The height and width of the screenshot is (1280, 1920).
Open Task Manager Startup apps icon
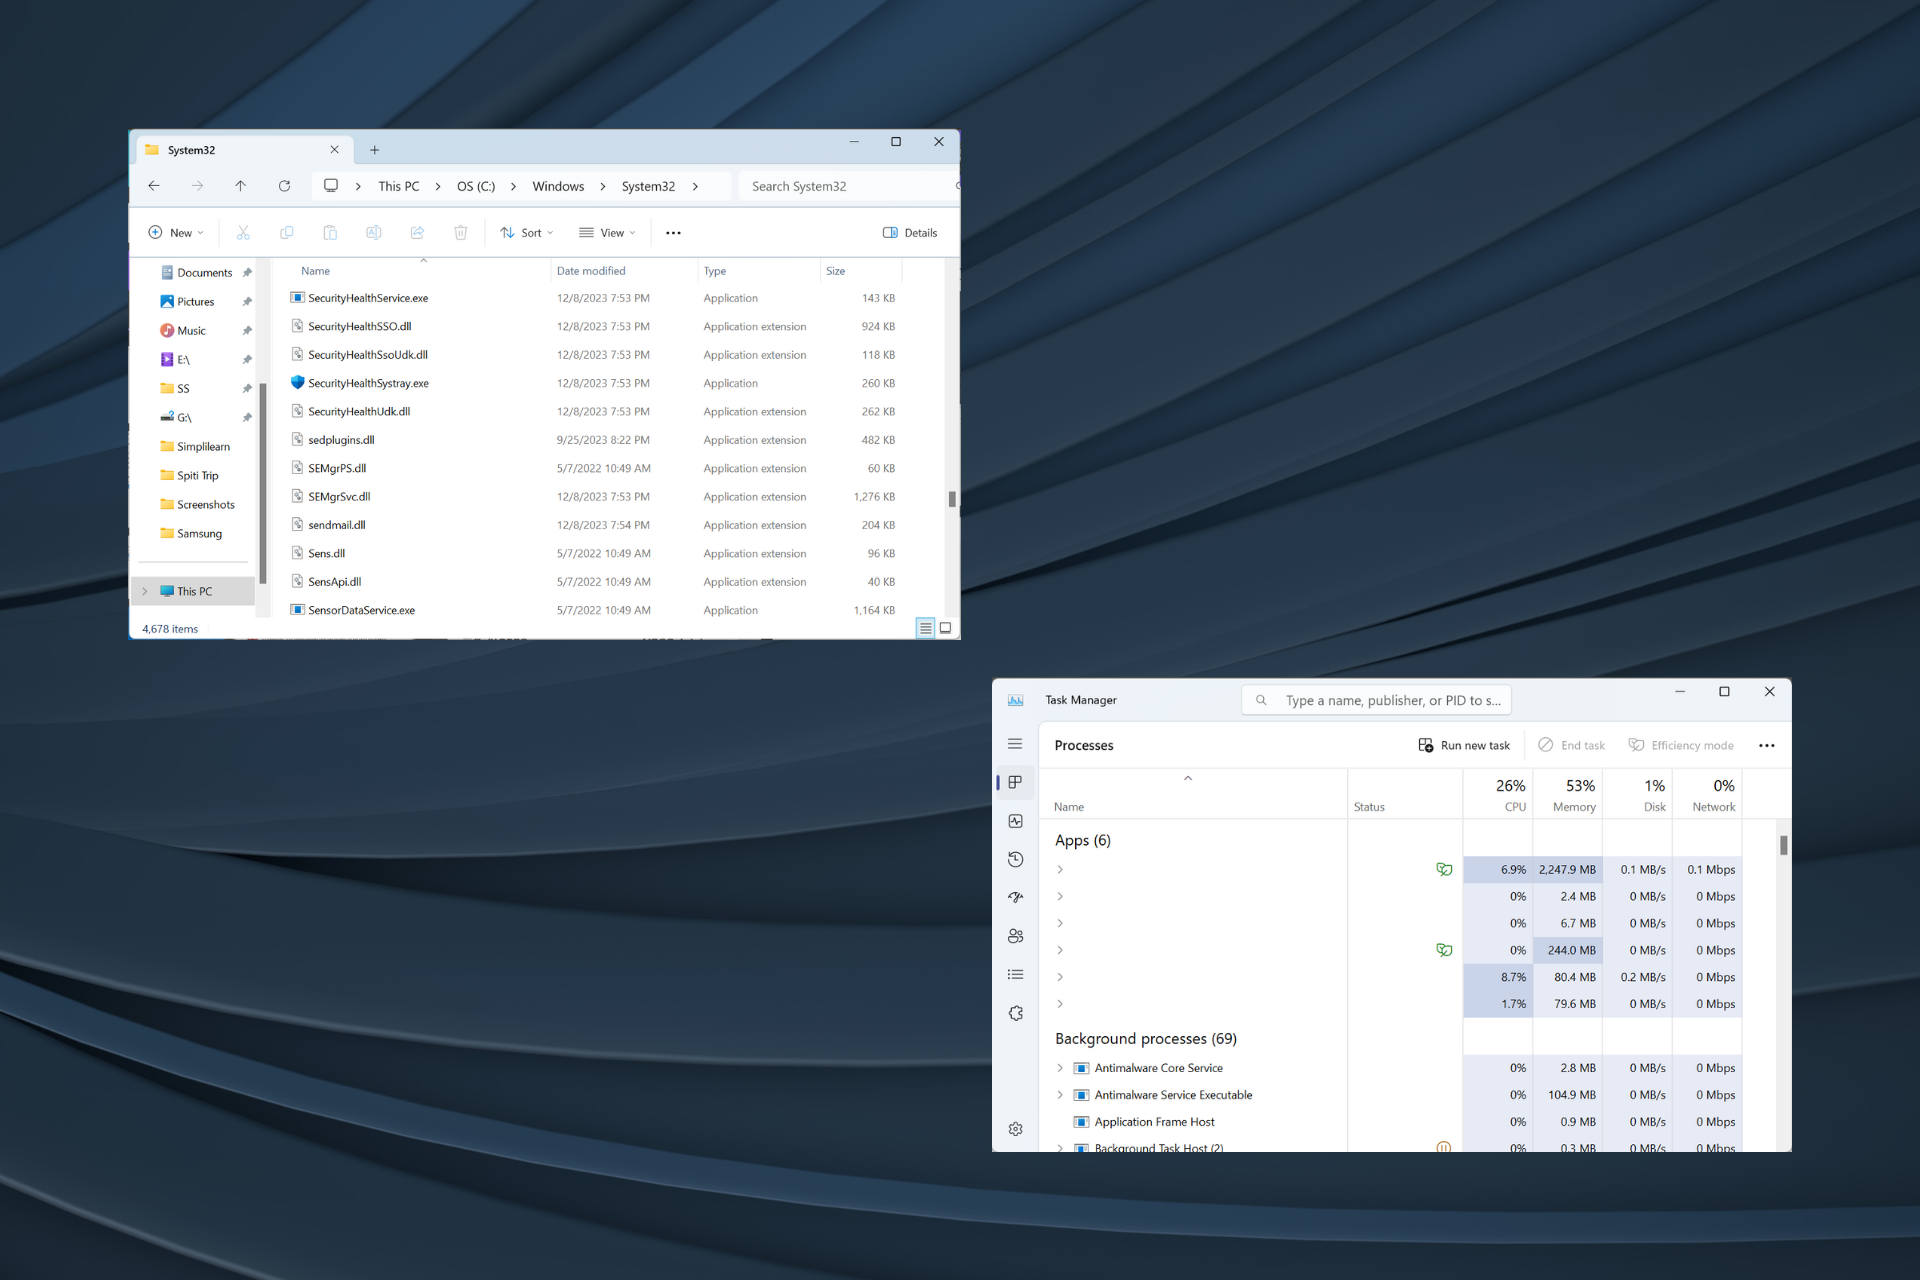1015,898
